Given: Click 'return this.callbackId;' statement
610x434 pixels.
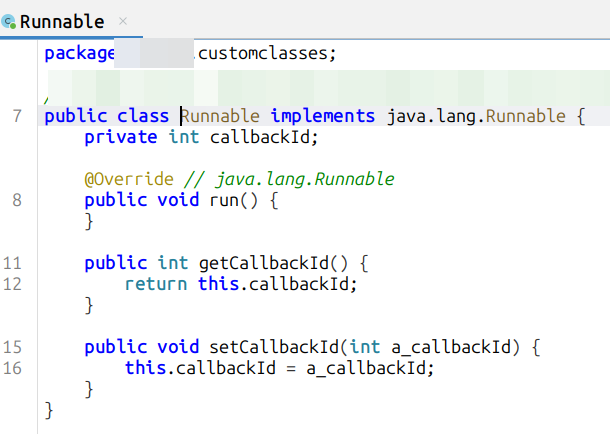Looking at the screenshot, I should click(x=241, y=284).
